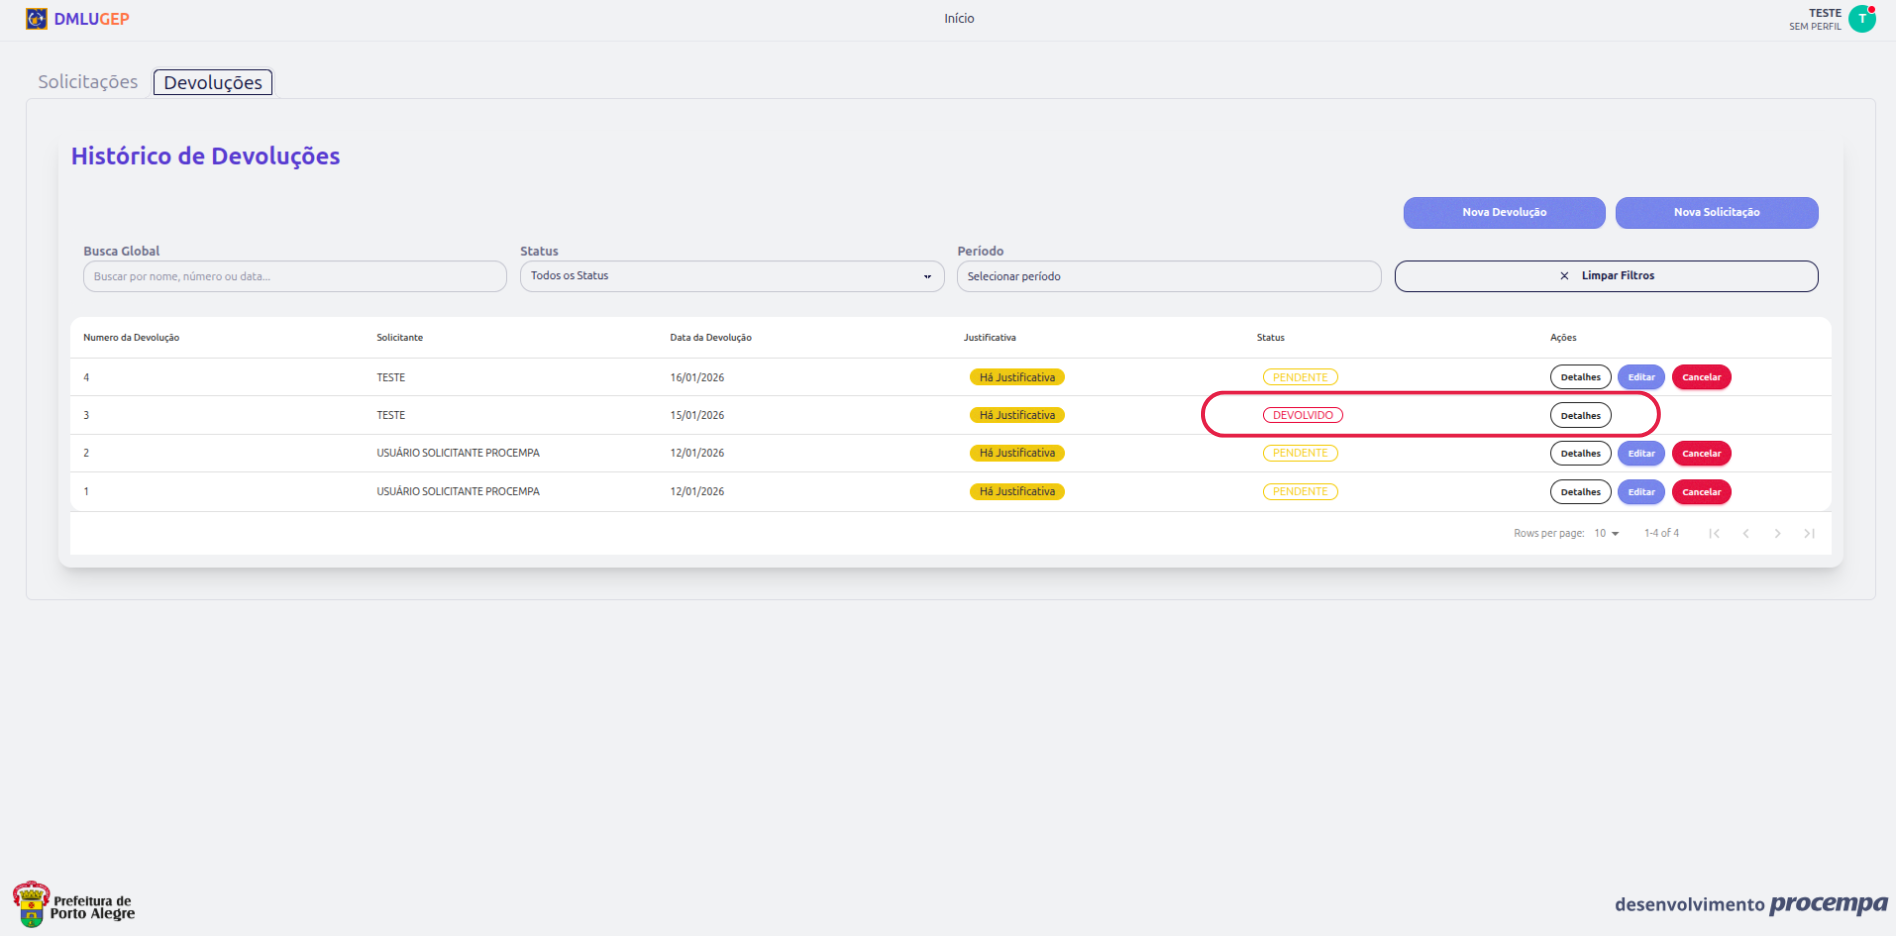Image resolution: width=1896 pixels, height=945 pixels.
Task: Click the next page chevron
Action: [1777, 534]
